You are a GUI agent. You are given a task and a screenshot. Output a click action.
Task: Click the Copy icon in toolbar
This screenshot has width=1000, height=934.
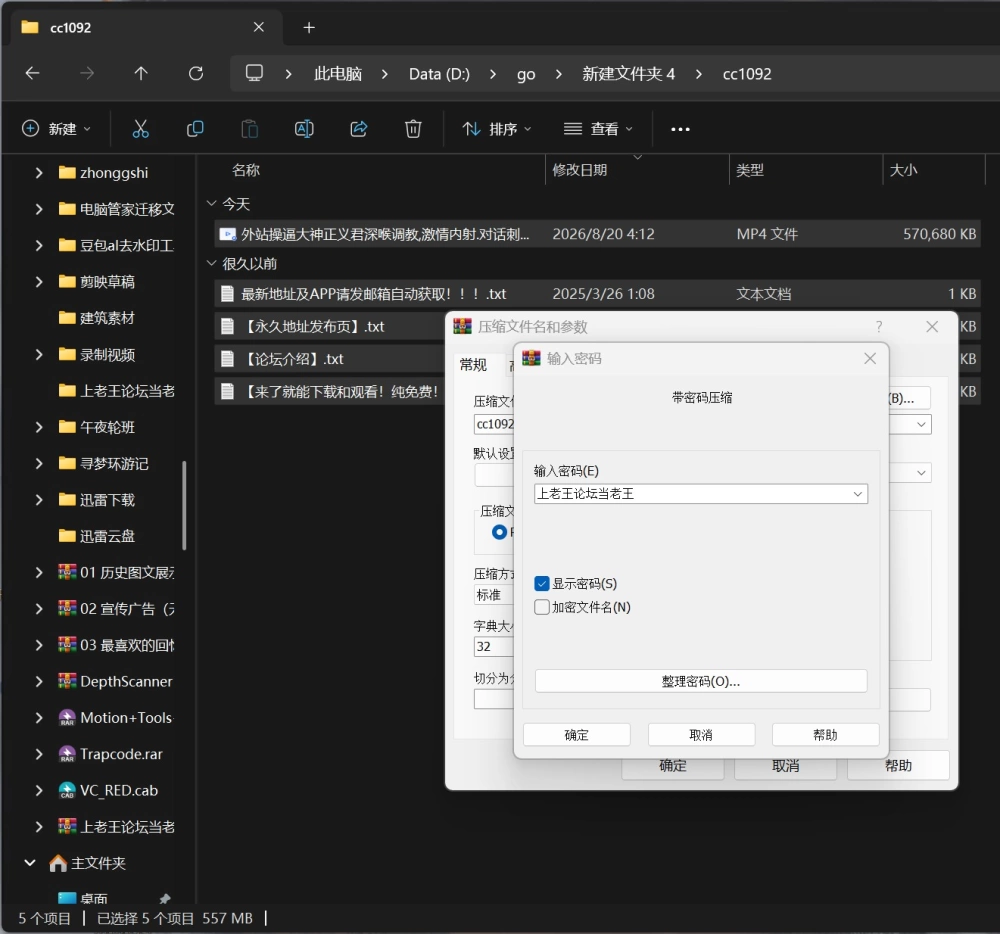(x=195, y=129)
